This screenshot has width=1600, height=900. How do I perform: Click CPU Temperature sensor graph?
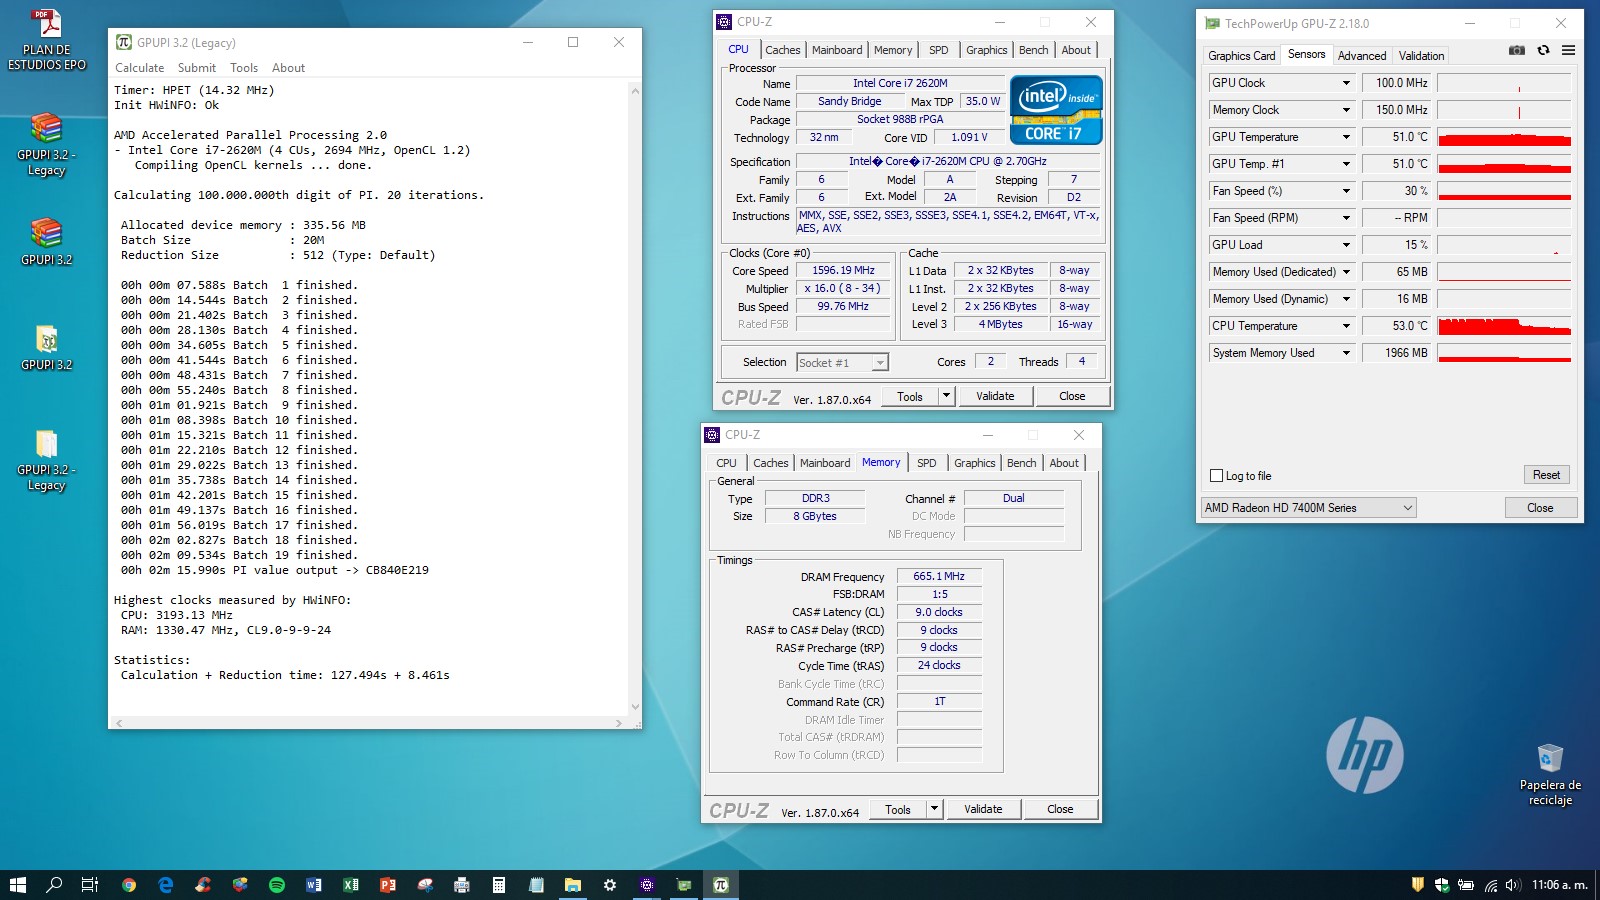pyautogui.click(x=1504, y=326)
